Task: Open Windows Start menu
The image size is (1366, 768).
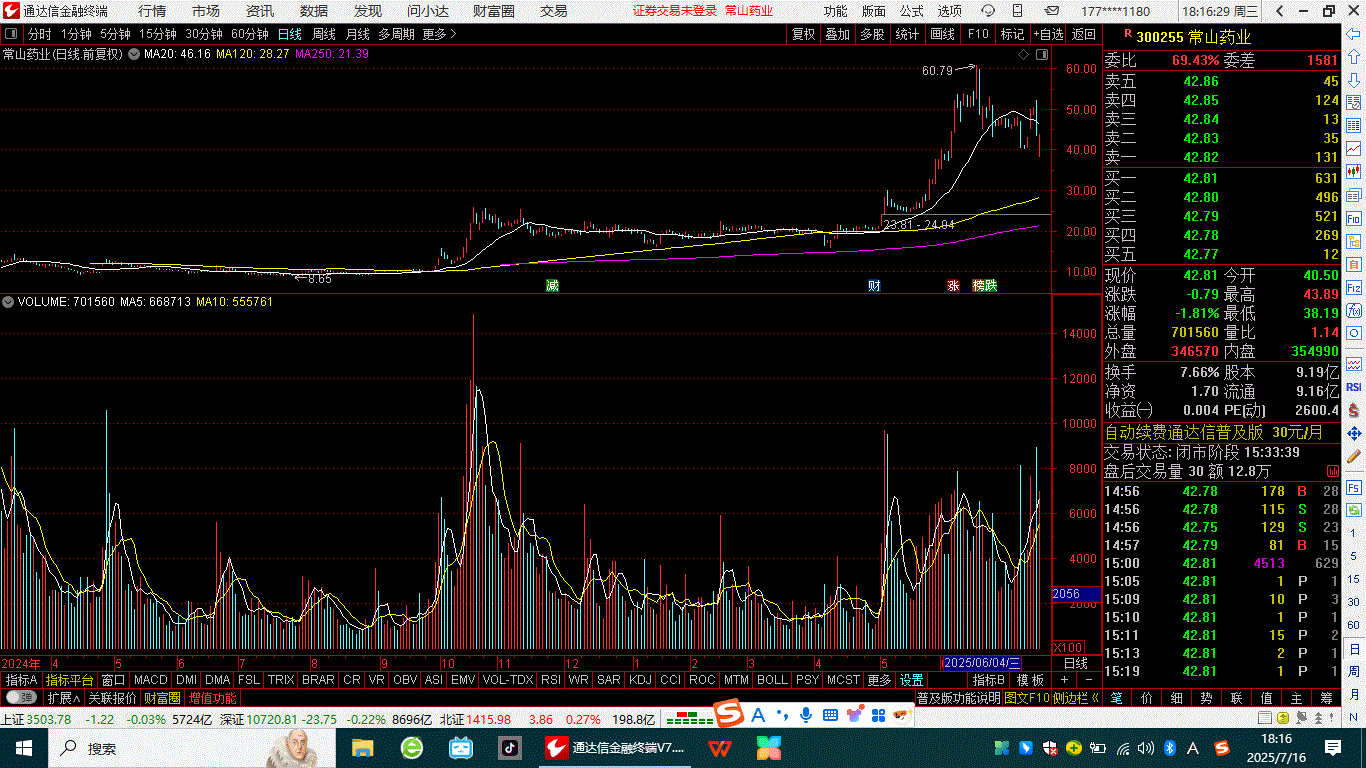Action: (22, 747)
